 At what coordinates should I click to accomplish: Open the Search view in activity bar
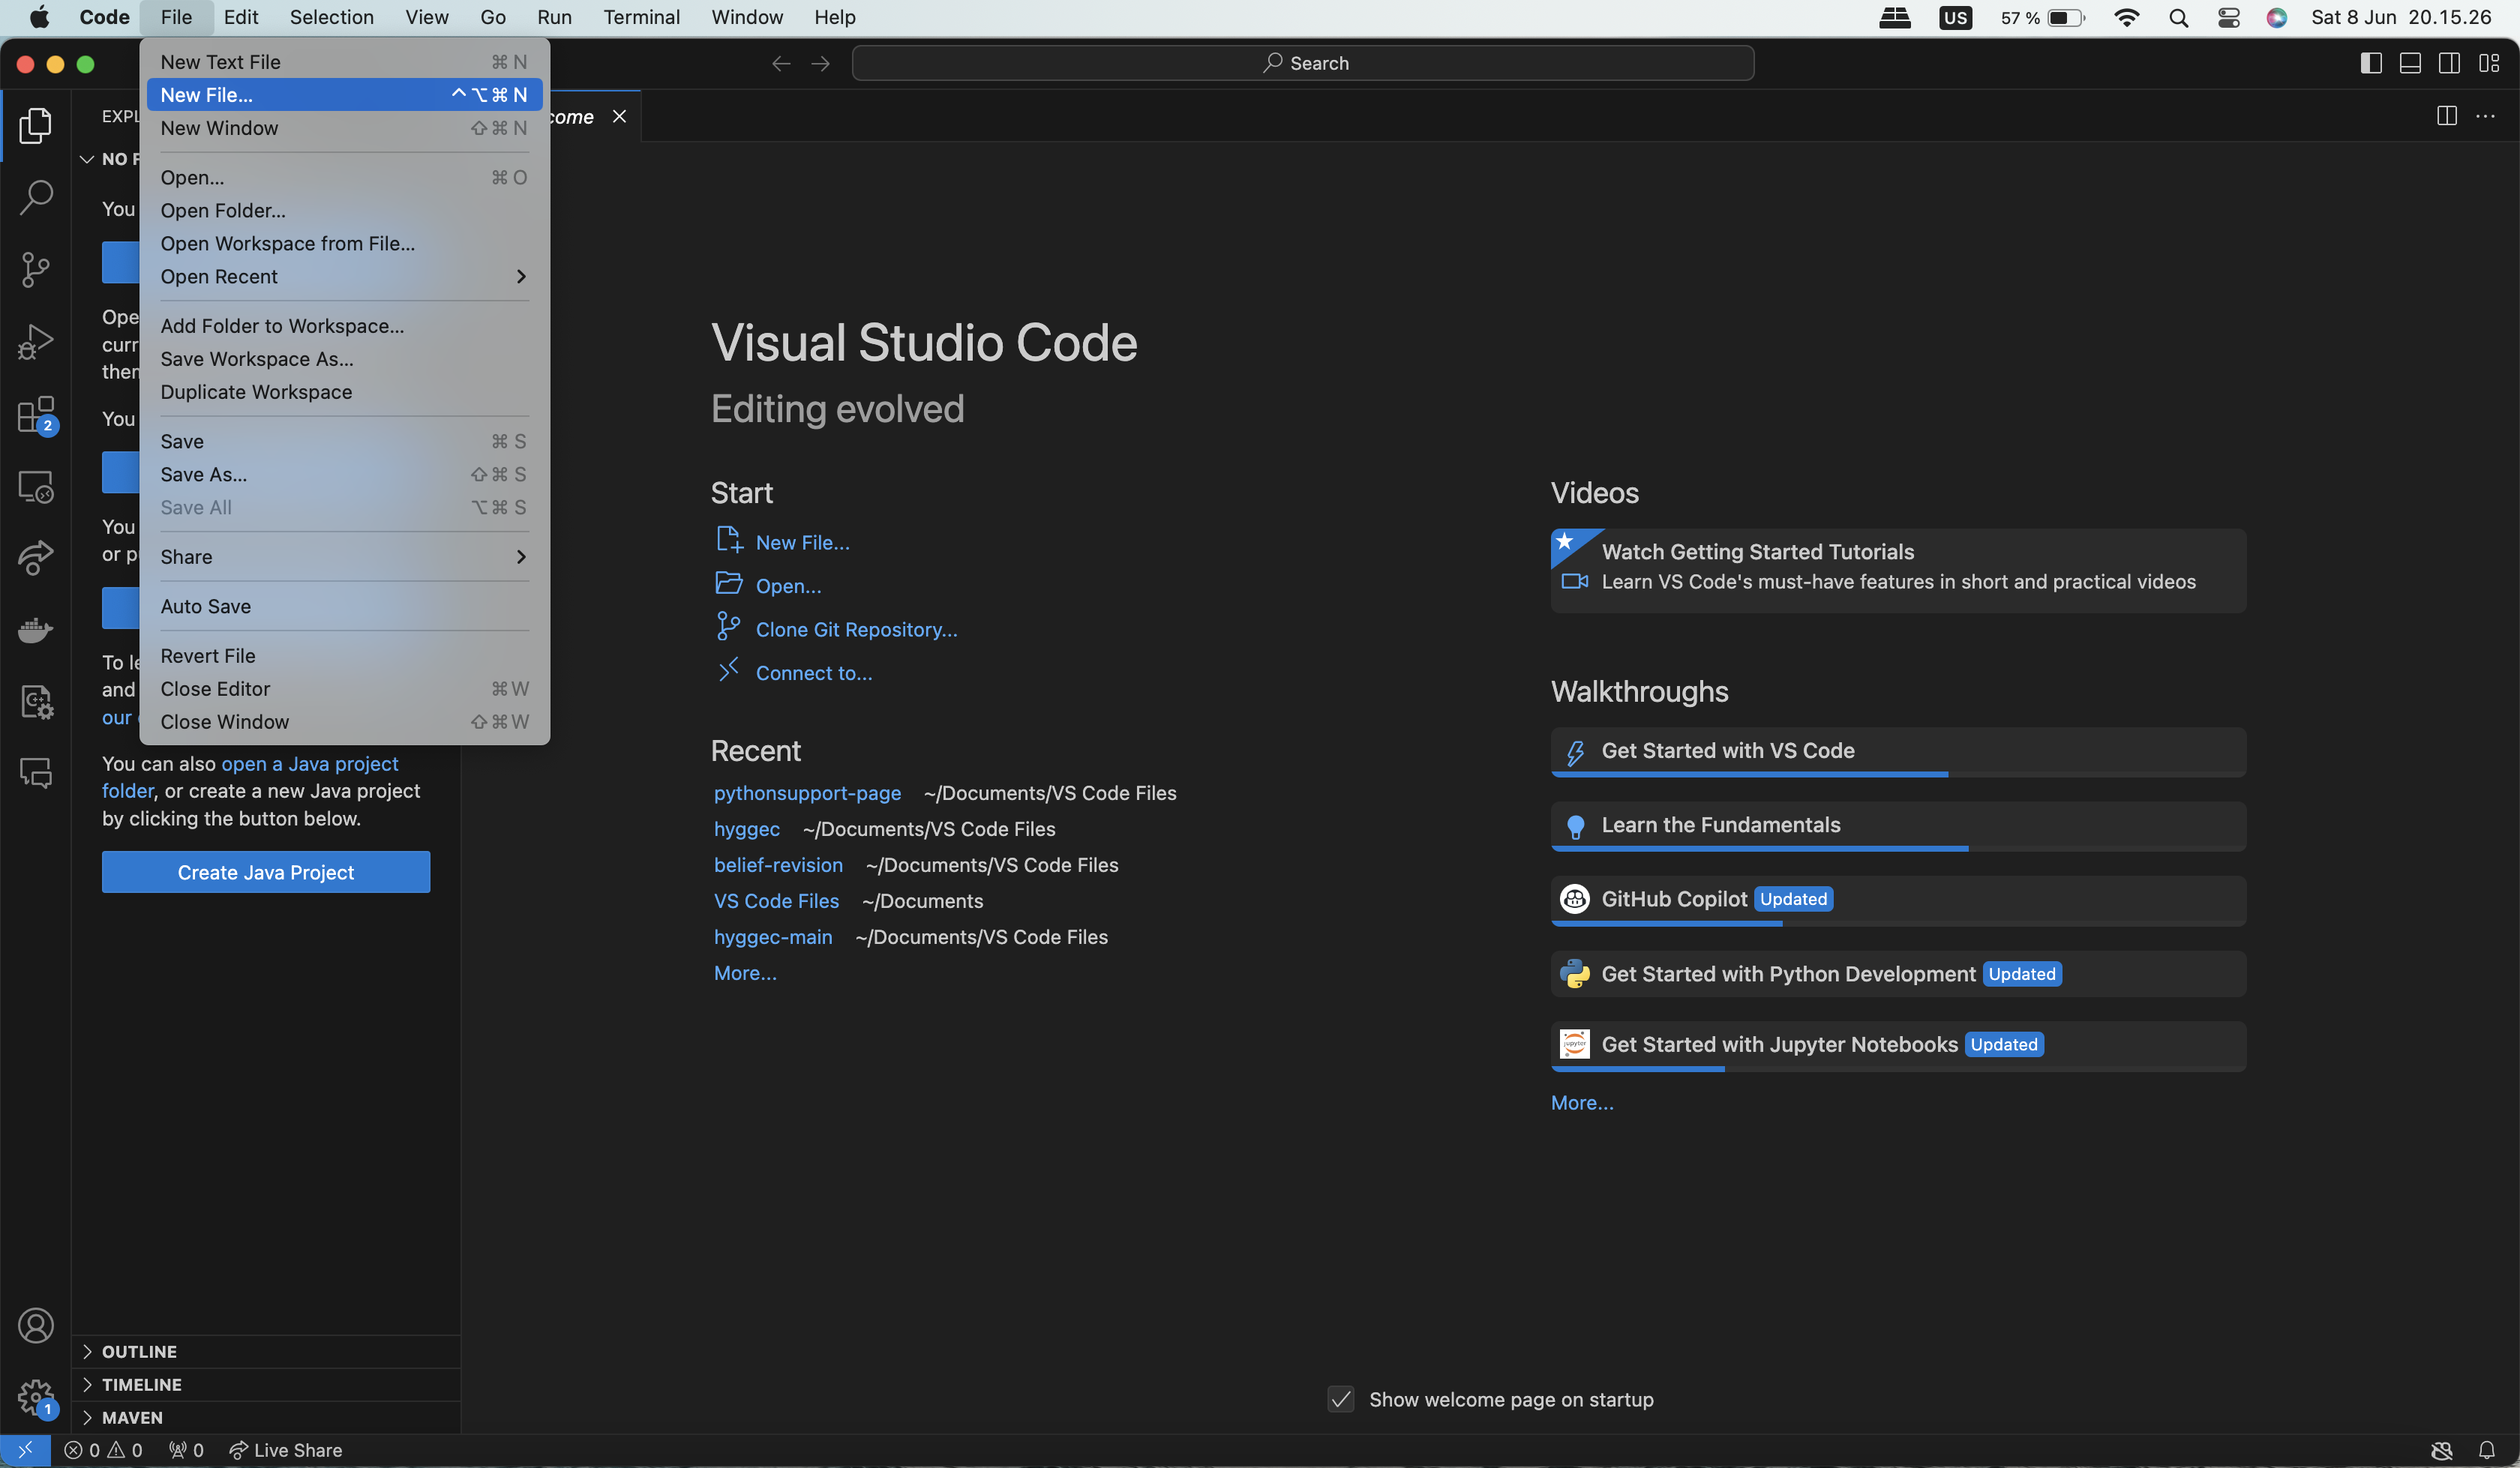coord(36,197)
